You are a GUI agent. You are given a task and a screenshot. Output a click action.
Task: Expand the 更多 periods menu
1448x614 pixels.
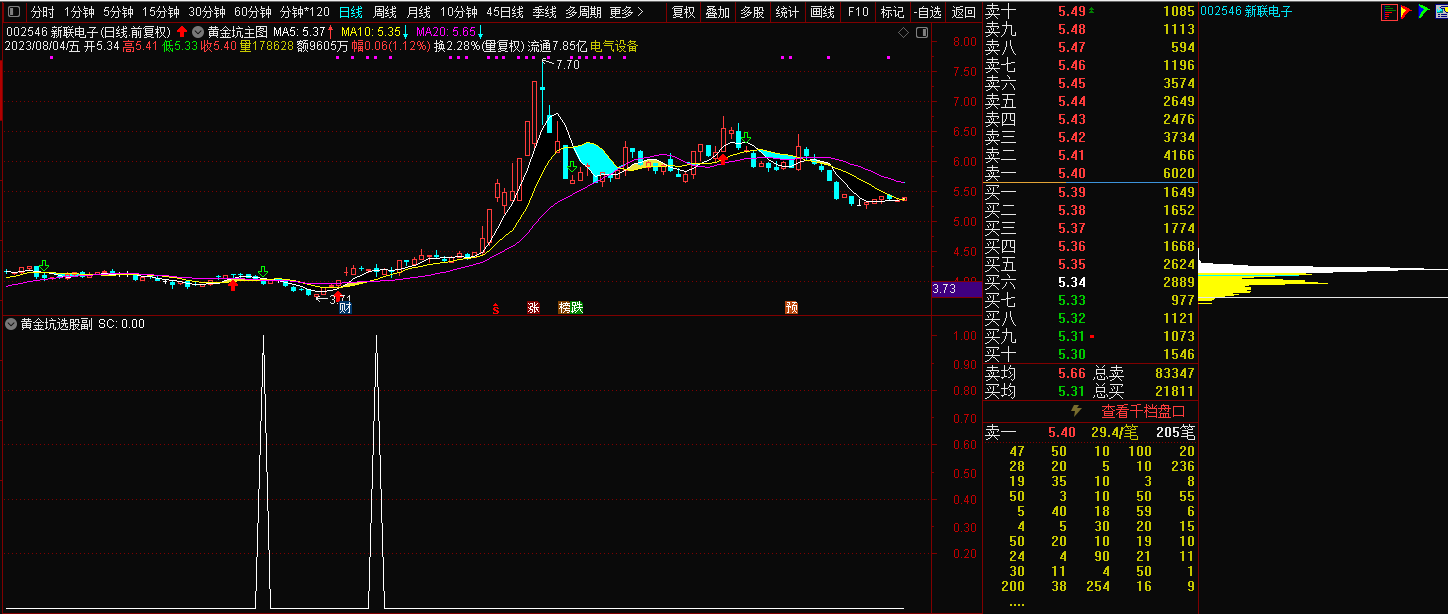point(626,13)
